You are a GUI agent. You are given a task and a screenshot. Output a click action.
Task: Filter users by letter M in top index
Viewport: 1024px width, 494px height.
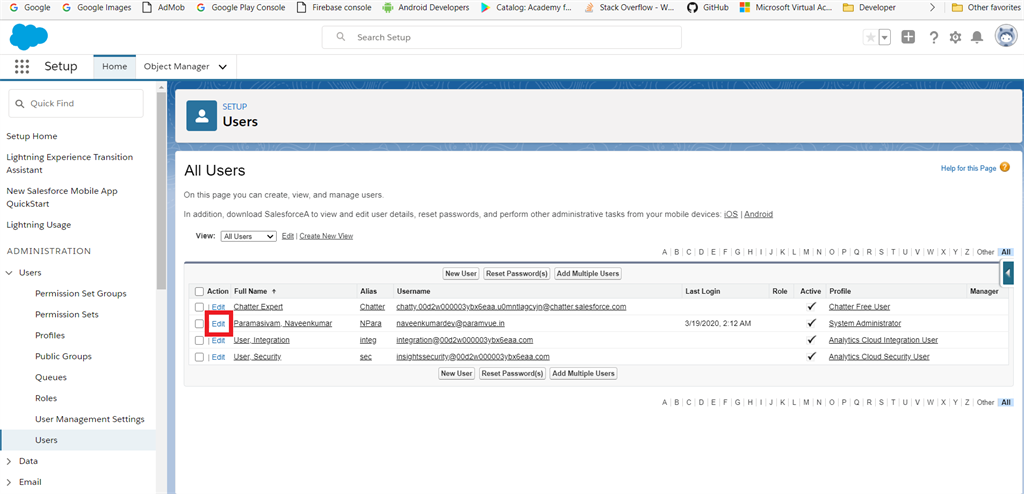click(x=807, y=252)
